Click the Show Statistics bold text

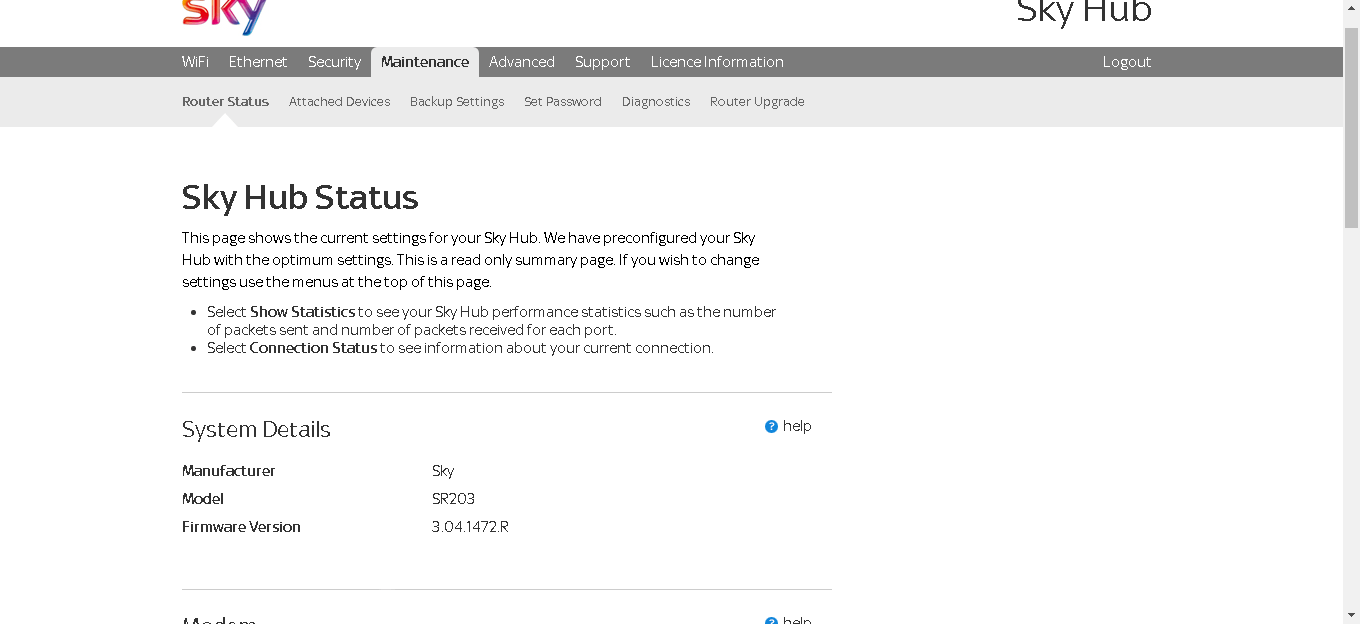pos(301,311)
